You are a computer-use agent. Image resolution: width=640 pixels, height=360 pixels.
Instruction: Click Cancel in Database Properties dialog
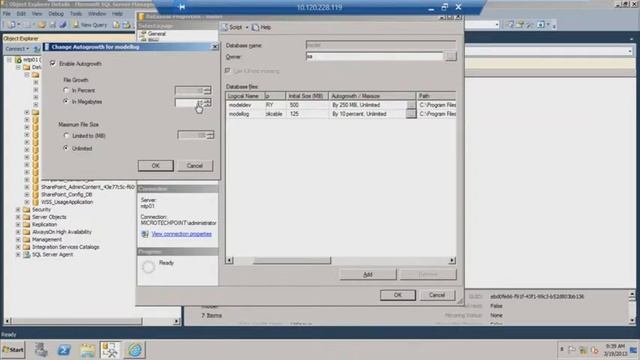pos(437,295)
